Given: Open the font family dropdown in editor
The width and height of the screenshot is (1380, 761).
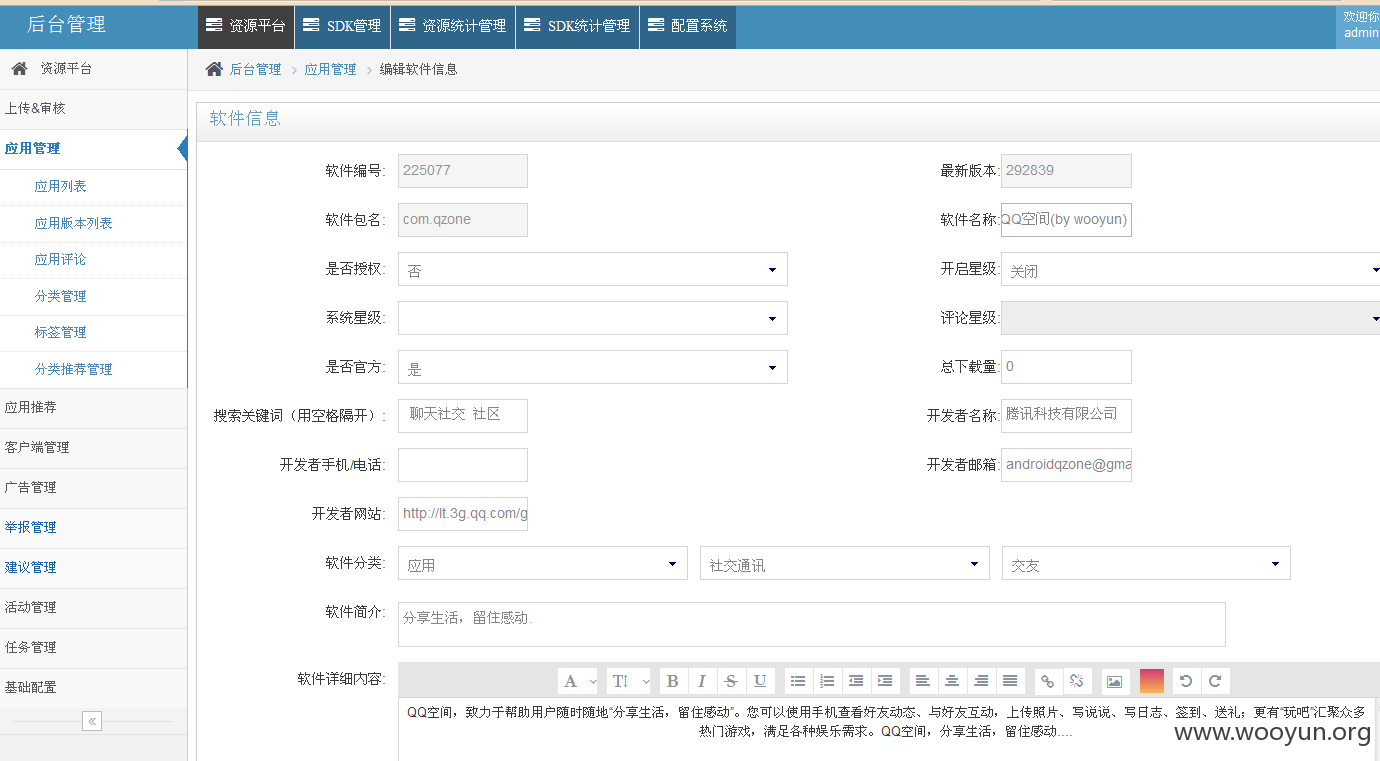Looking at the screenshot, I should pos(578,681).
